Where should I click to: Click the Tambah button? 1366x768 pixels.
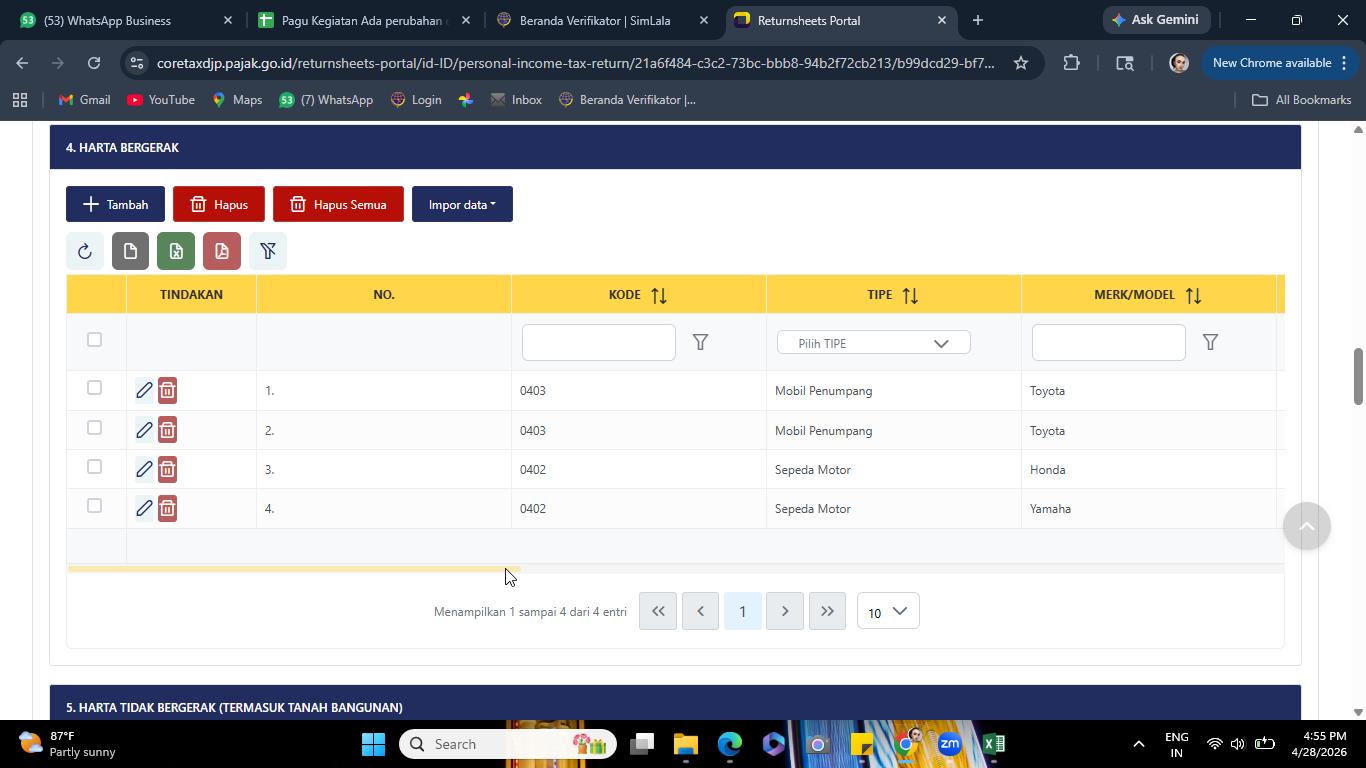(x=115, y=204)
